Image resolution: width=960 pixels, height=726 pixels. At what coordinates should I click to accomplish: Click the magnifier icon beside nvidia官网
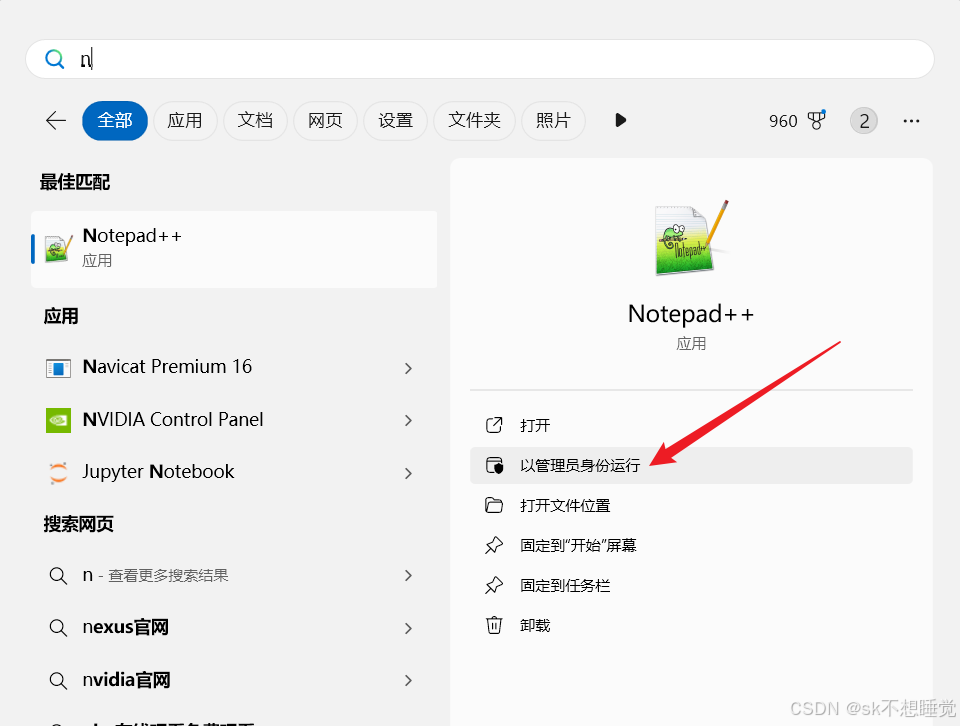point(58,681)
